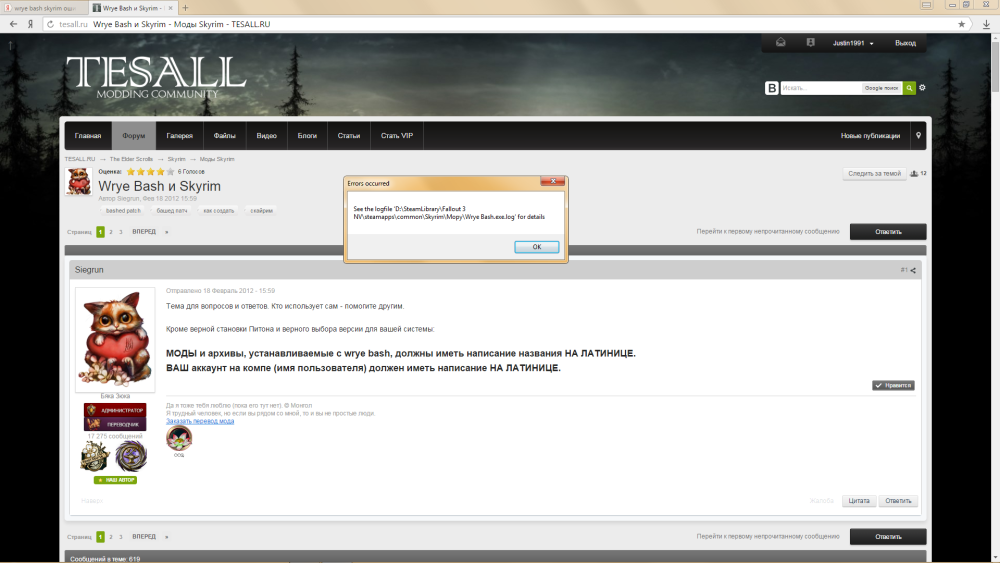Click the second round award medal under post count
The width and height of the screenshot is (1000, 563).
(131, 457)
